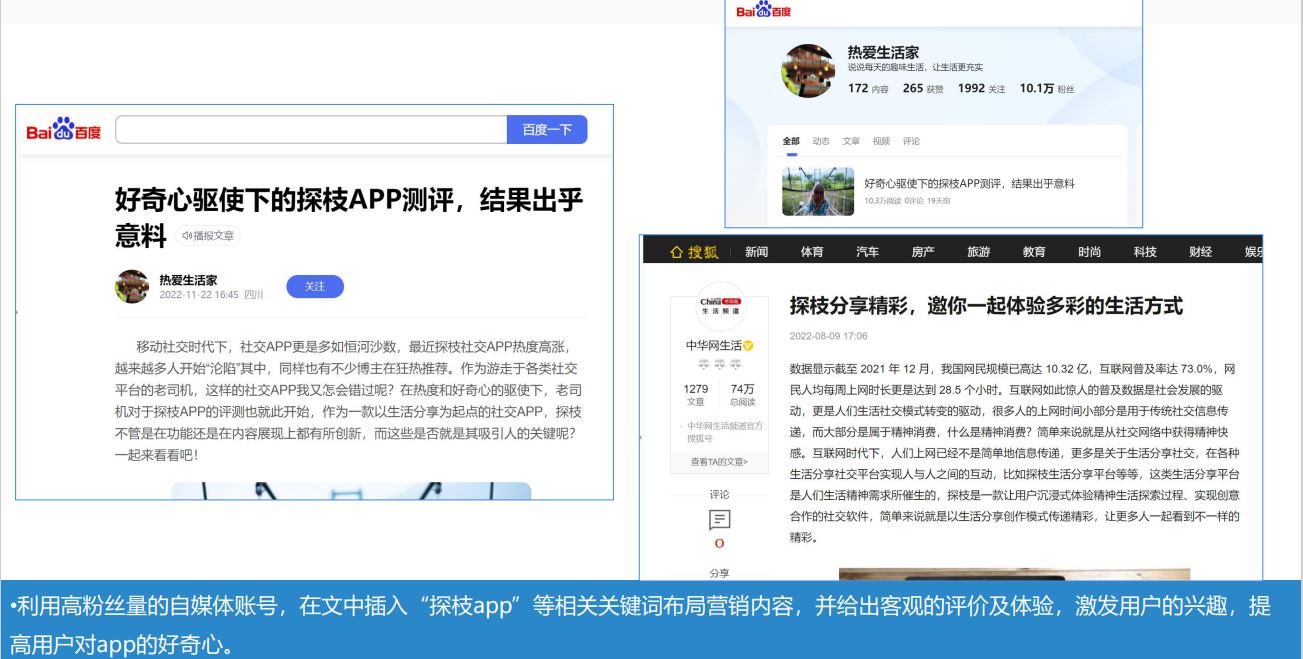The width and height of the screenshot is (1303, 659).
Task: Click into the Baidu search input field
Action: pos(311,130)
